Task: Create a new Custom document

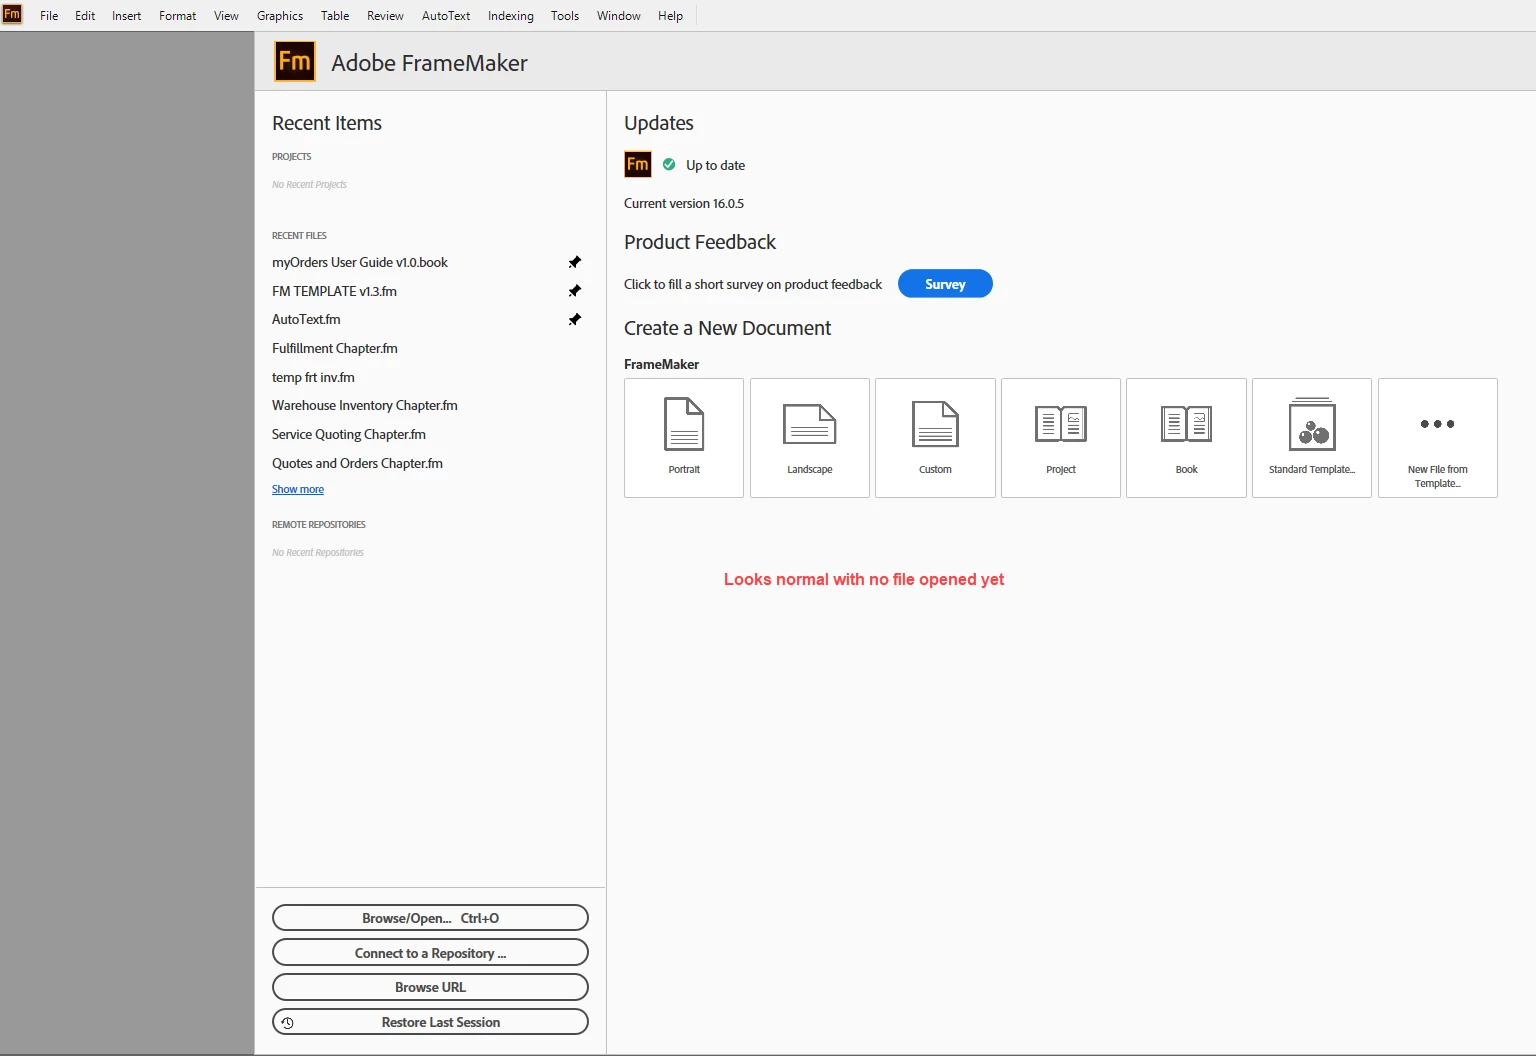Action: coord(935,437)
